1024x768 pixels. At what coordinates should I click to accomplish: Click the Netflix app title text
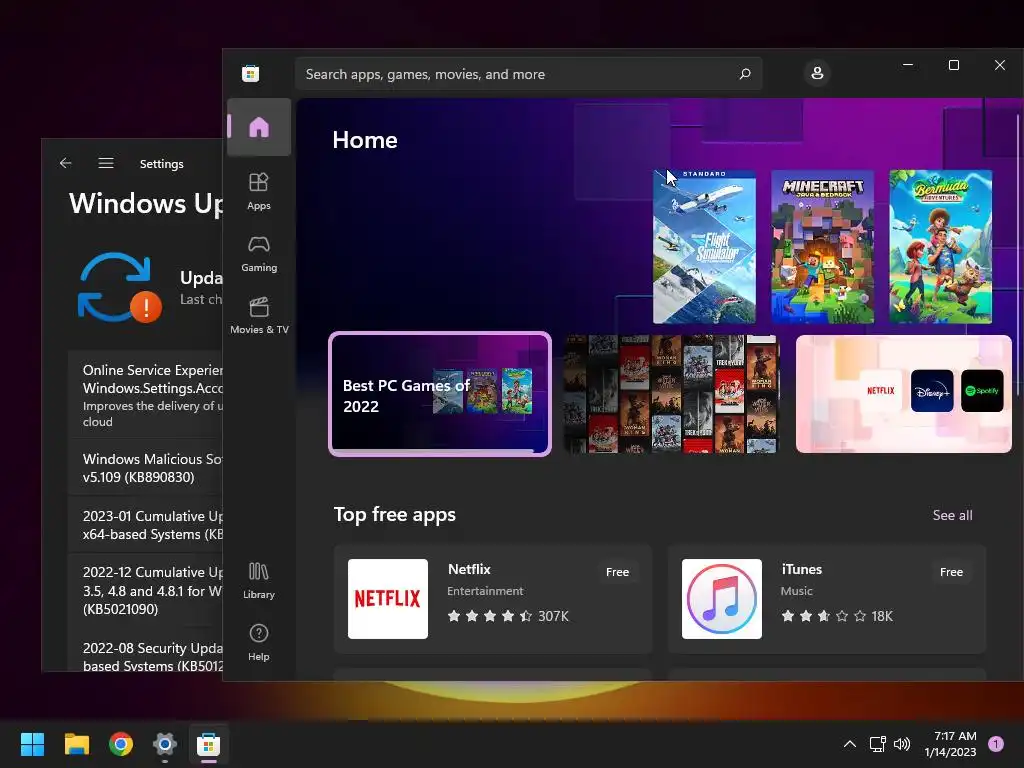coord(469,569)
